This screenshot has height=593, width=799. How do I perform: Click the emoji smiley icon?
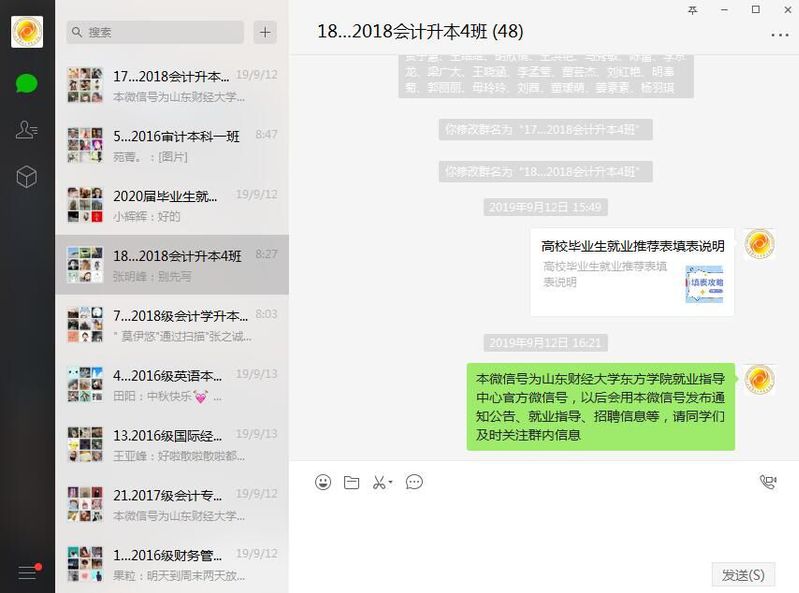click(323, 482)
